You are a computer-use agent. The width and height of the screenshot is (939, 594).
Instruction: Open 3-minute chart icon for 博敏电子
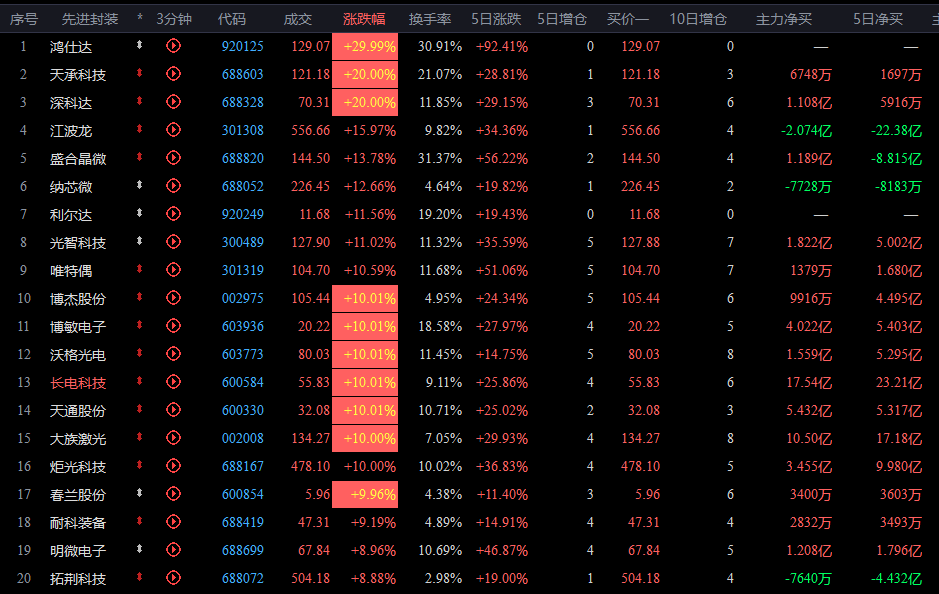(173, 326)
